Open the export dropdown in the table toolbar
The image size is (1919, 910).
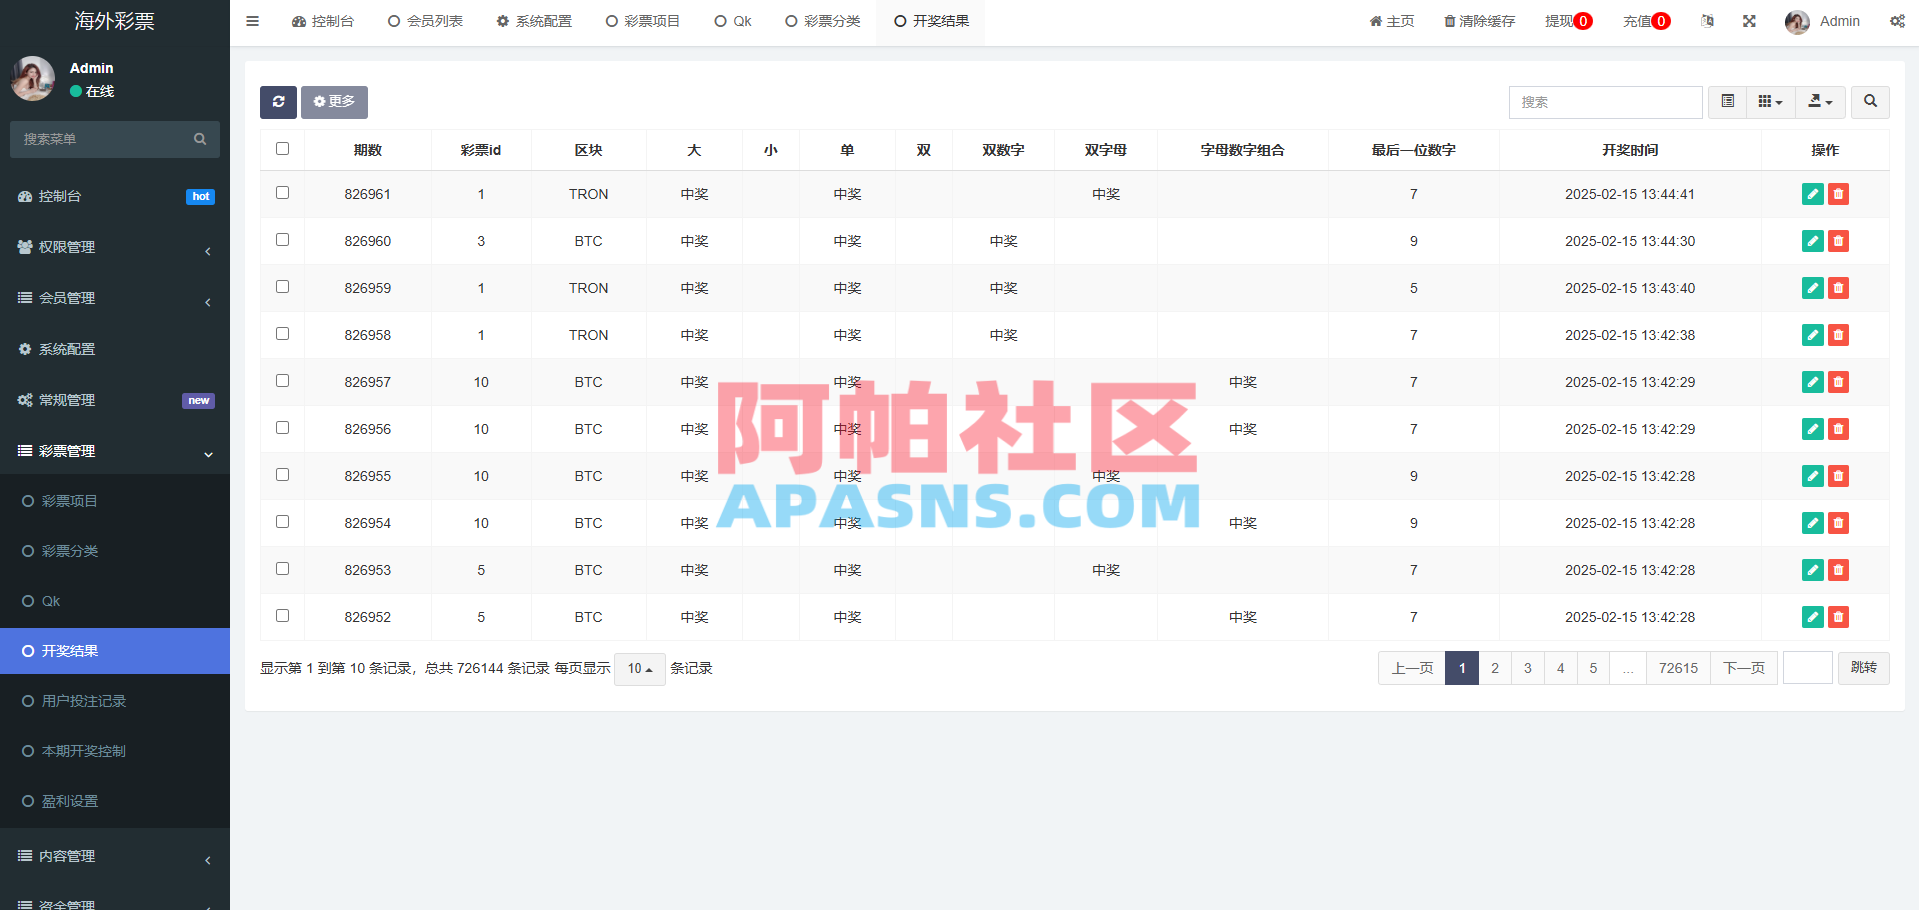[1819, 102]
